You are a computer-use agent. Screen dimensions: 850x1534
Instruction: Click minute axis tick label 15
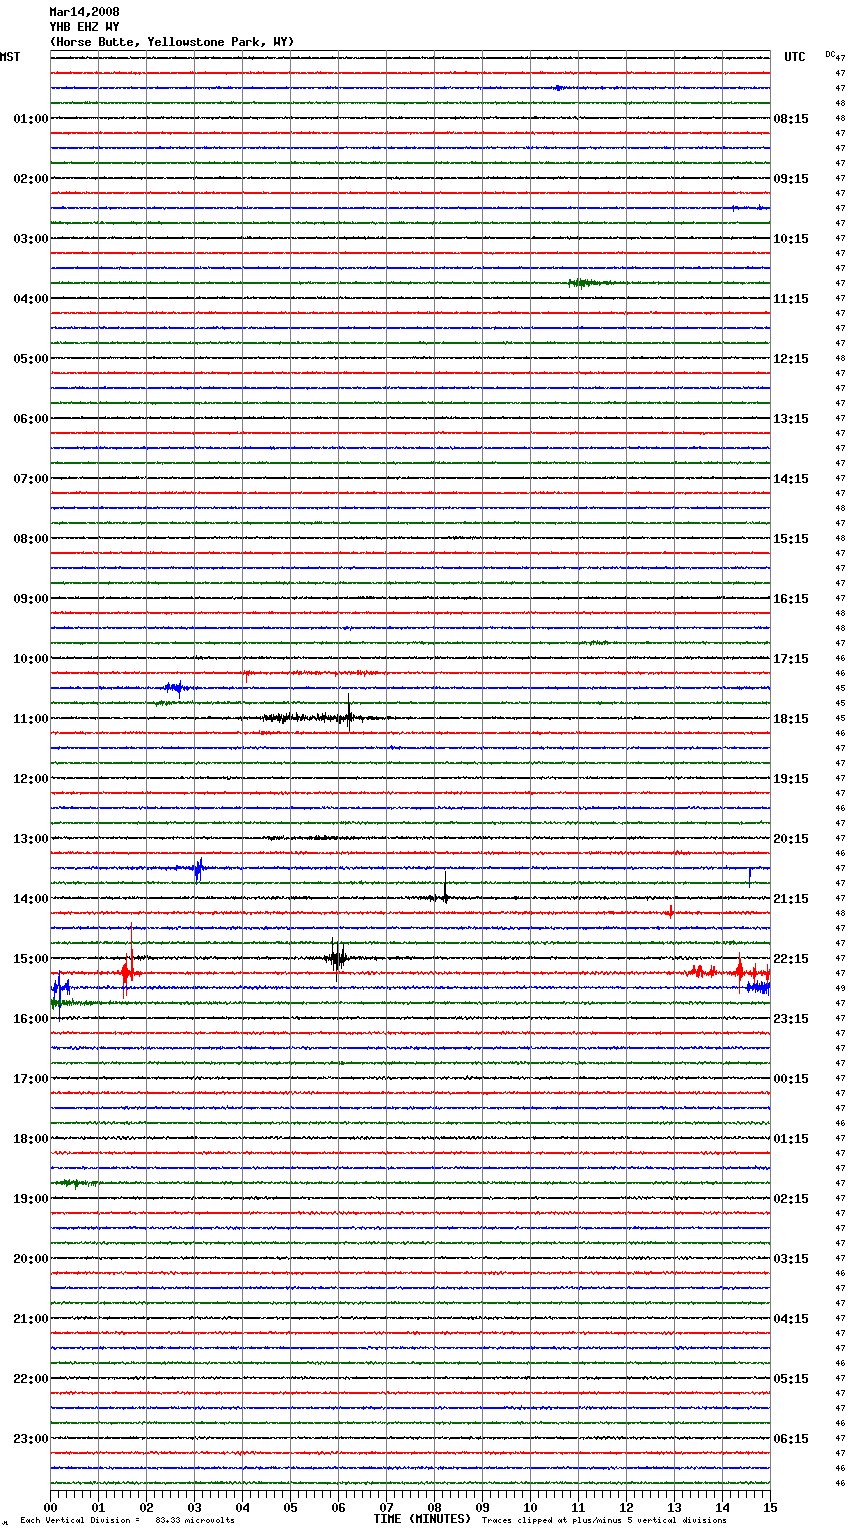tap(769, 1507)
